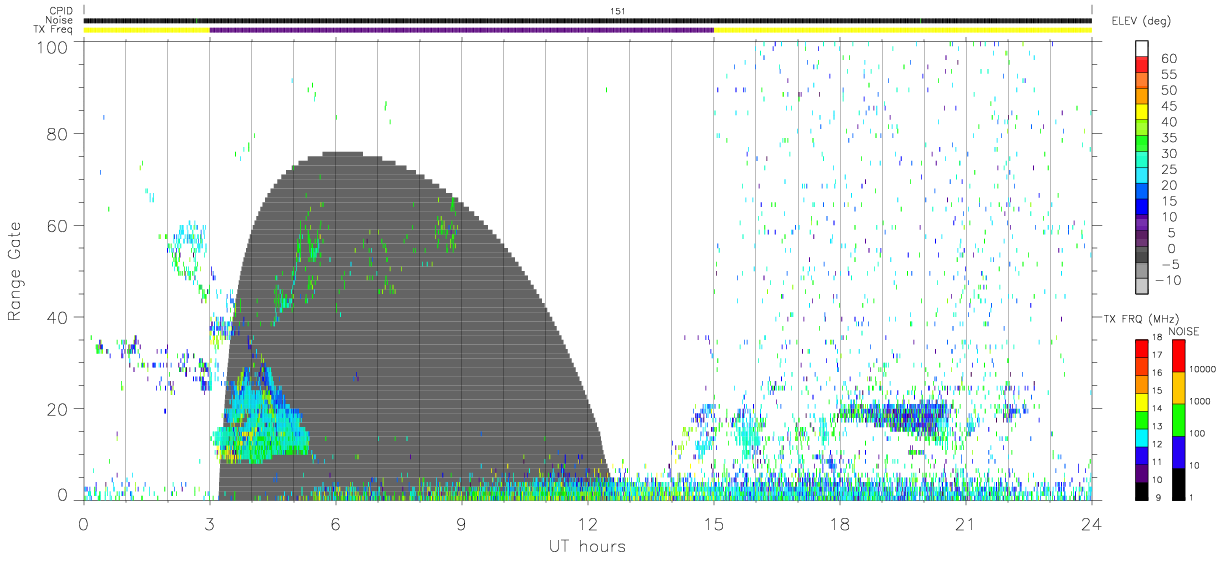Click the black bottom segment of NOISE bar

pyautogui.click(x=1178, y=484)
